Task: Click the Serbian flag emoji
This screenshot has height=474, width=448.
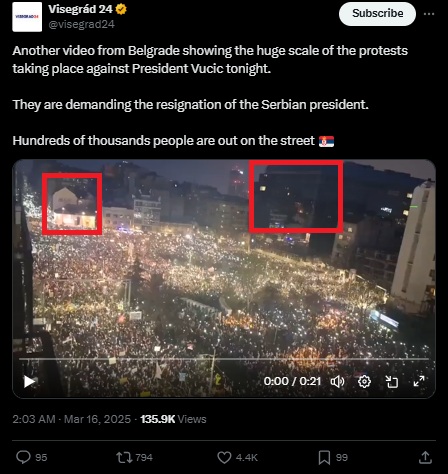Action: [326, 141]
